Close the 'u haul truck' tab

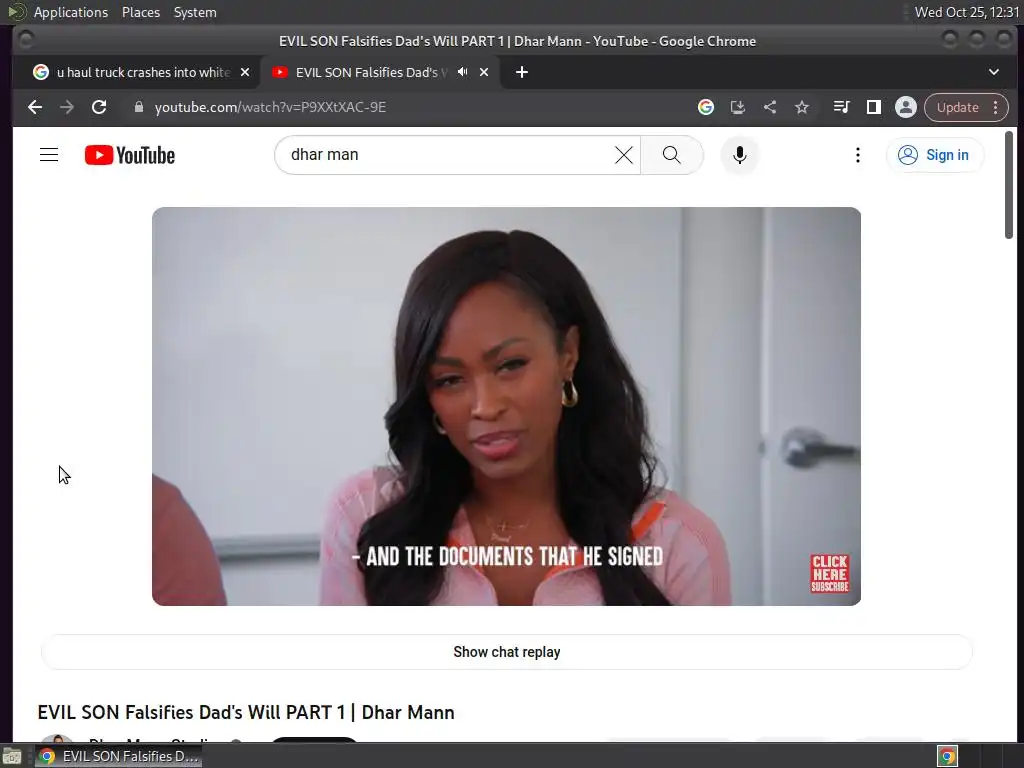coord(245,72)
